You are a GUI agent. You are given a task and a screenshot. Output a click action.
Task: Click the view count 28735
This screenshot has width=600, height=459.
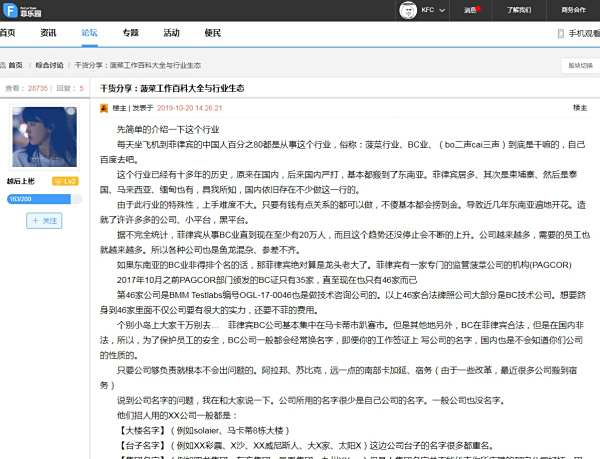[38, 88]
